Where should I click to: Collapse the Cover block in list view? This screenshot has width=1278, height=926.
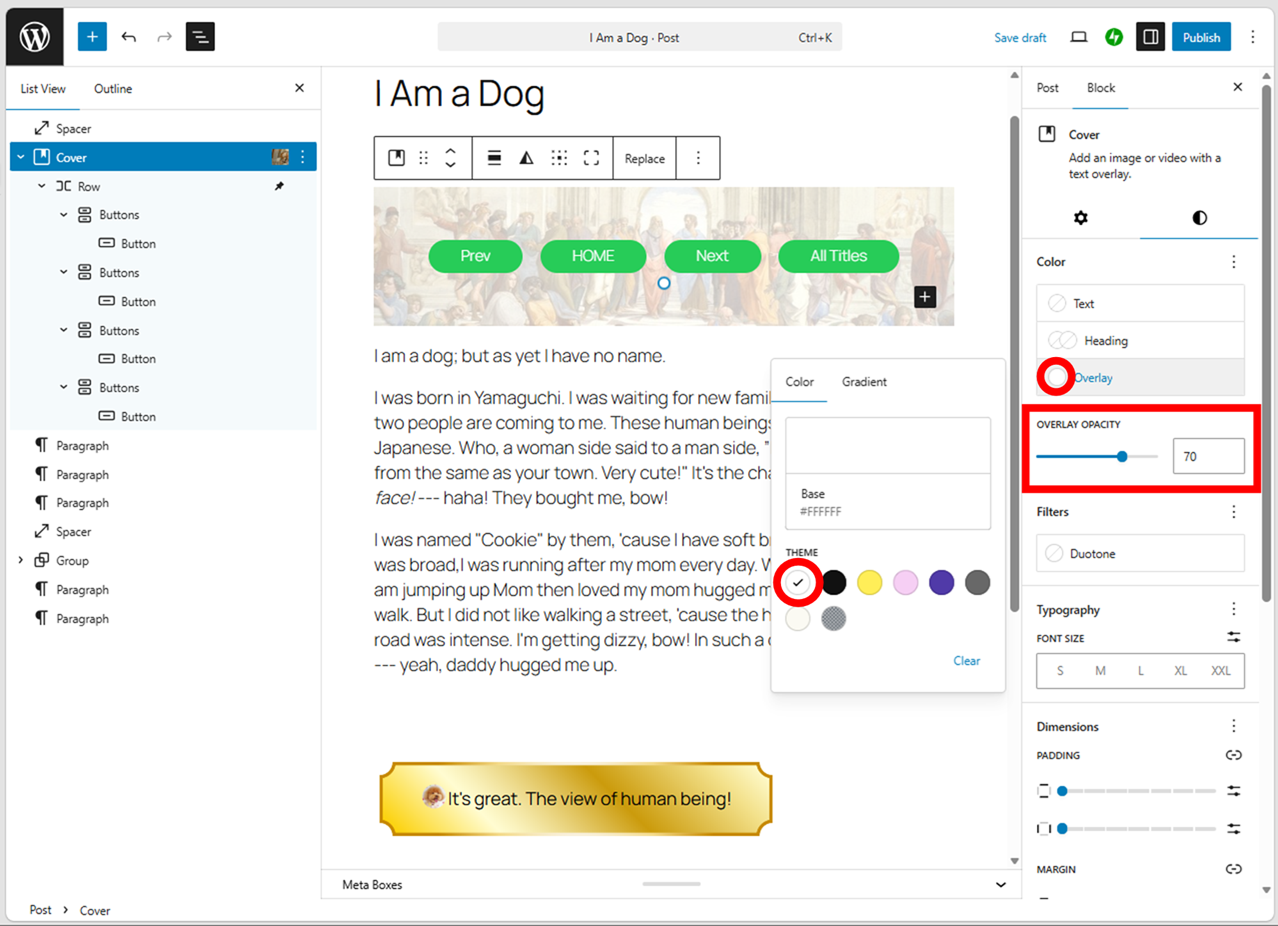coord(21,157)
